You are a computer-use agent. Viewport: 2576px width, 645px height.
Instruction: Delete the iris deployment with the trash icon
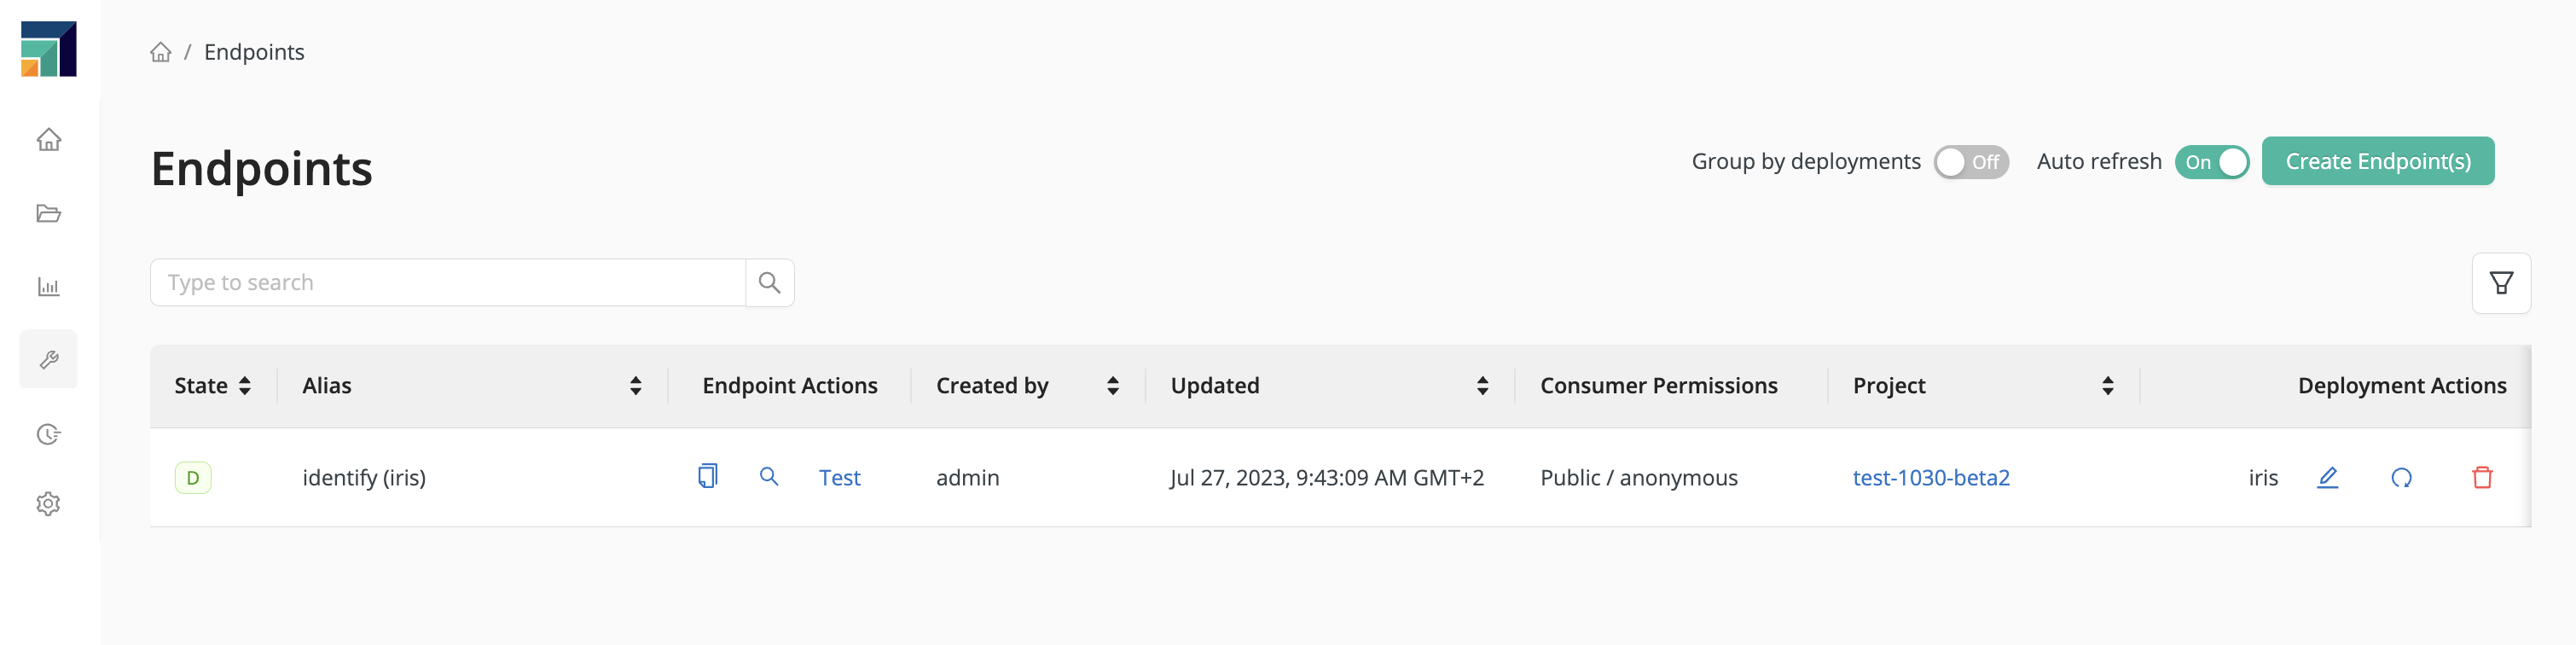pos(2483,478)
